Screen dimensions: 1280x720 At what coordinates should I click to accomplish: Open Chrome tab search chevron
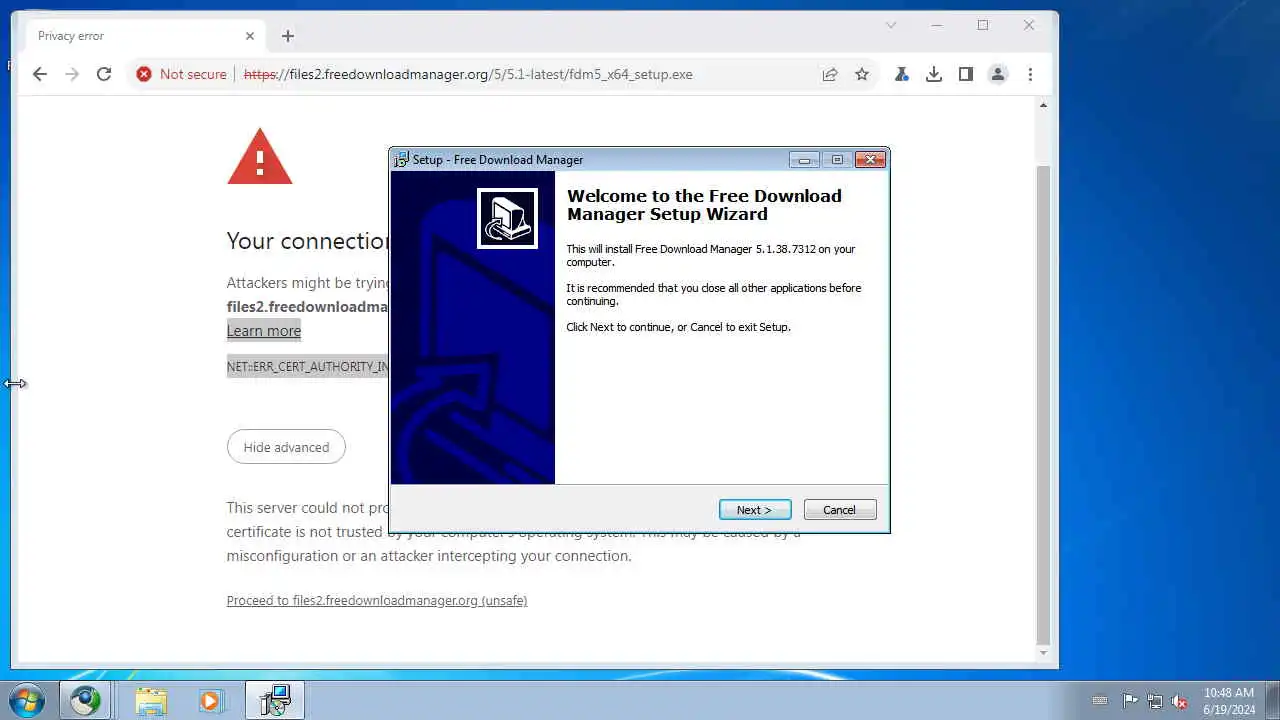(891, 25)
